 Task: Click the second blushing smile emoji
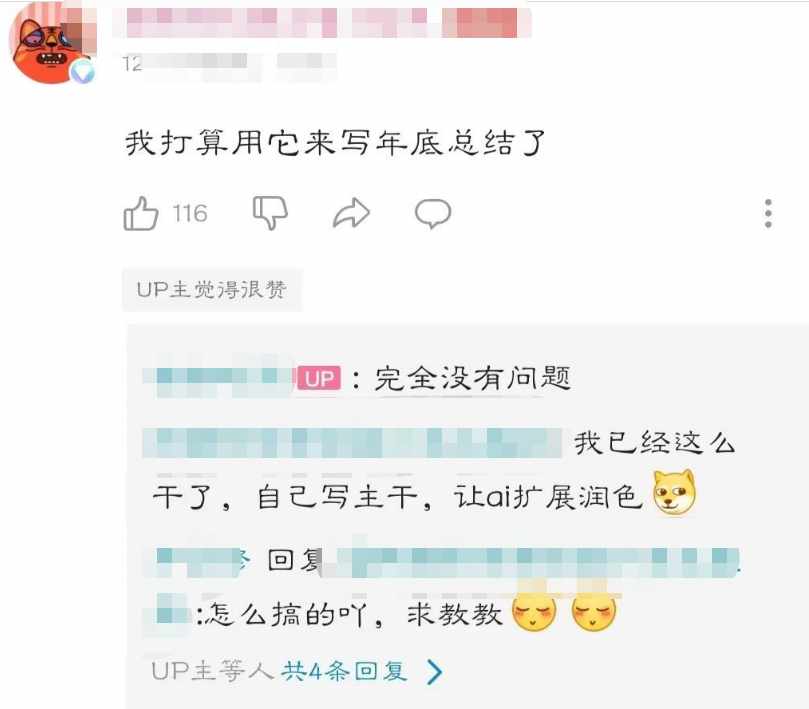click(x=594, y=613)
